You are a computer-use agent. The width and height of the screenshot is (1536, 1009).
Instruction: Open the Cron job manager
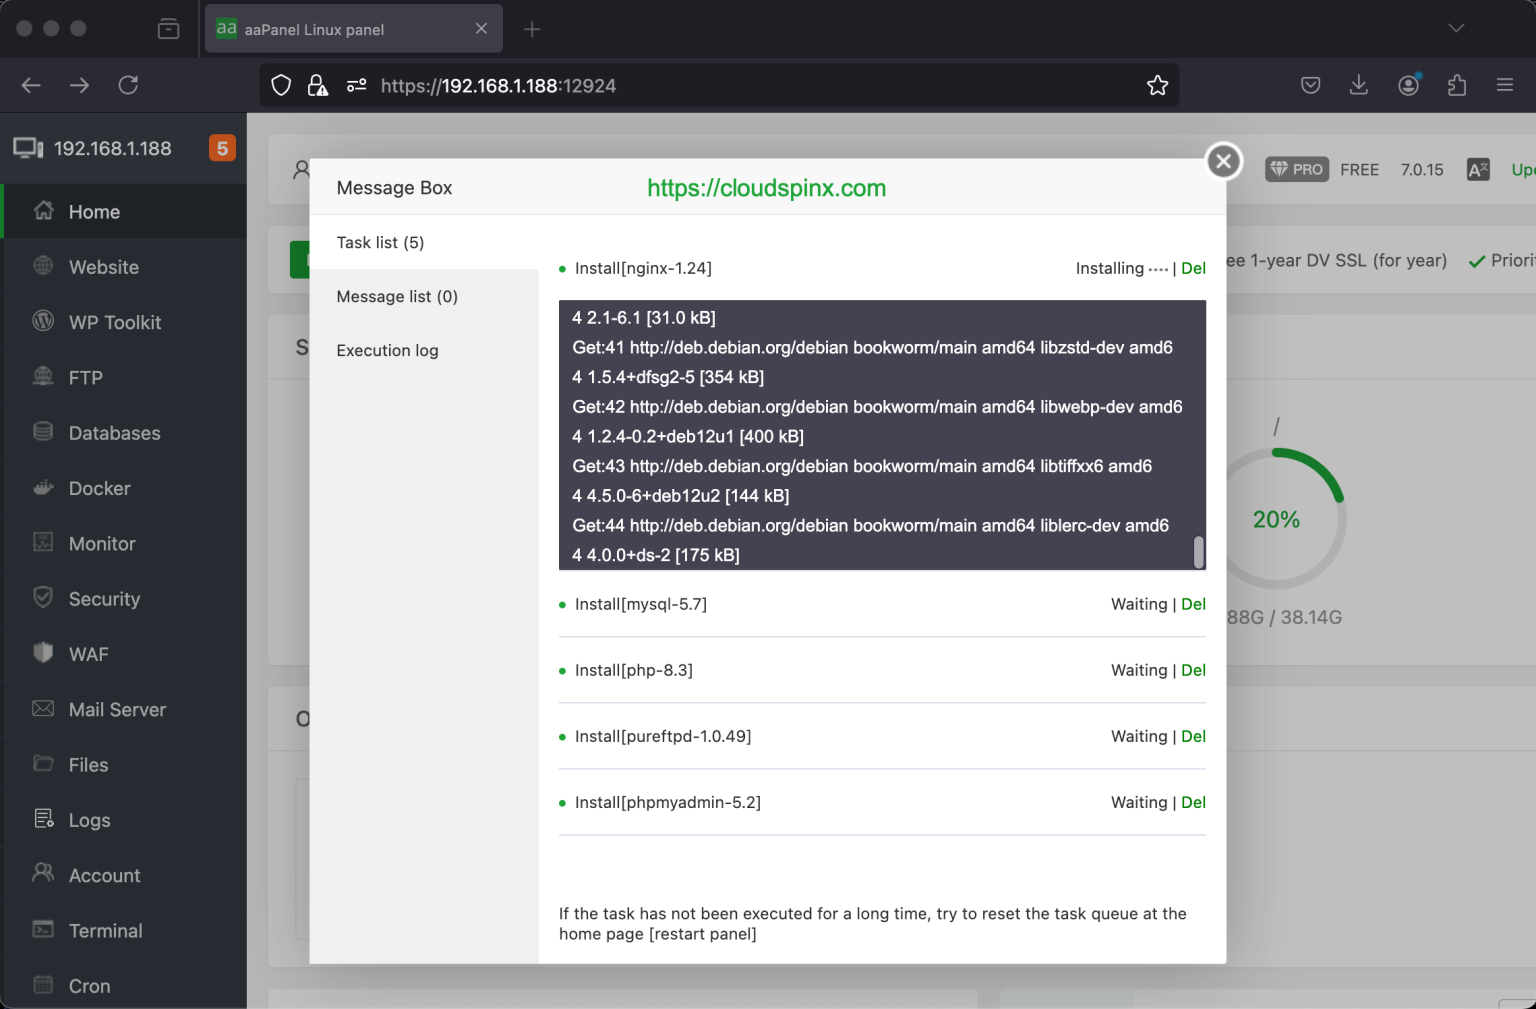tap(88, 985)
